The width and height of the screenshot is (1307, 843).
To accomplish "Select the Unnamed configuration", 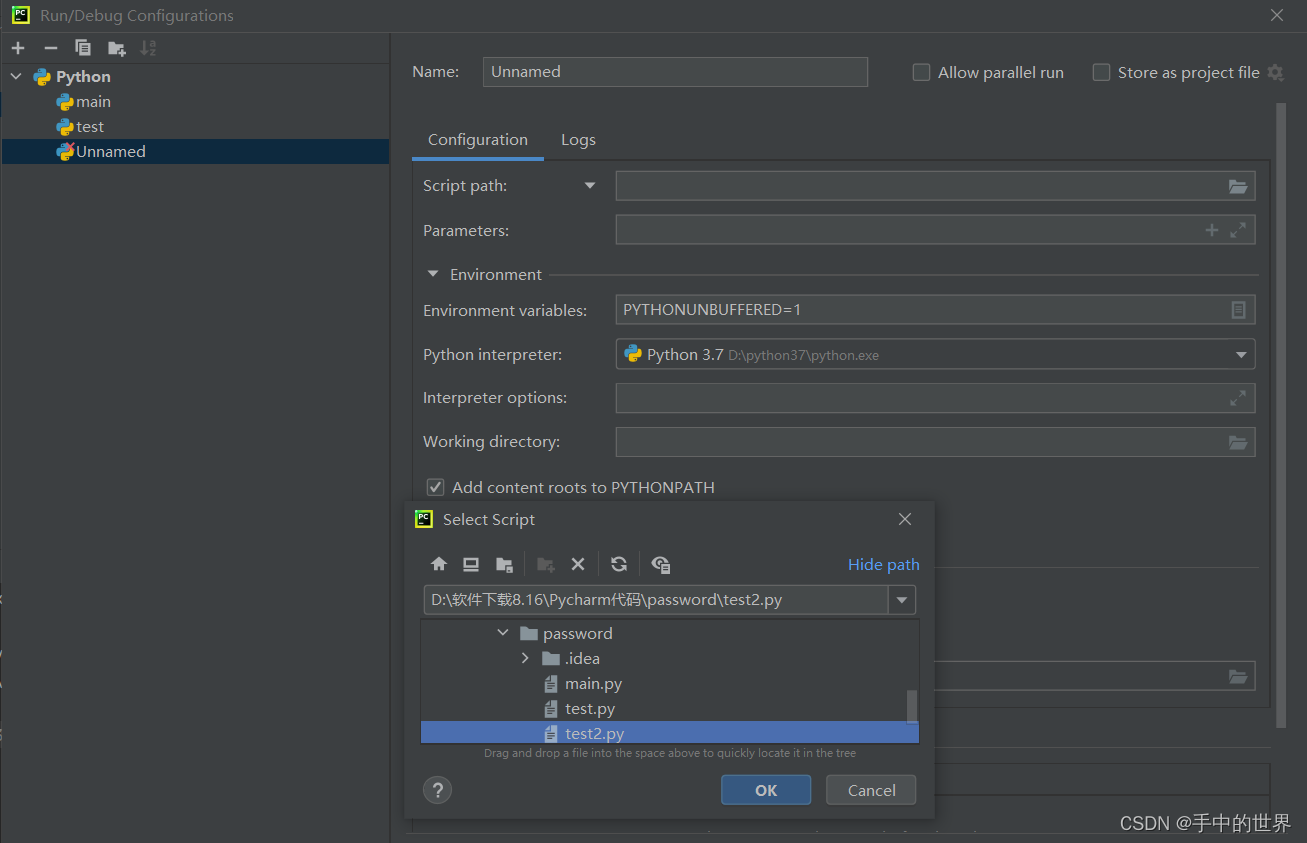I will 195,152.
